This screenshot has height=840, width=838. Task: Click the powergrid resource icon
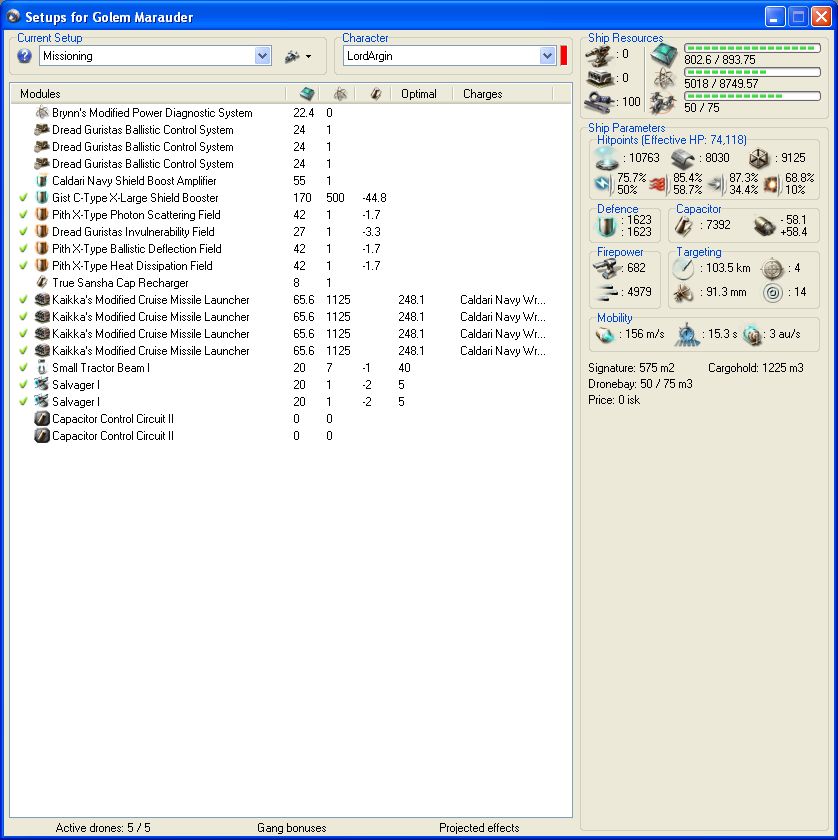[664, 79]
